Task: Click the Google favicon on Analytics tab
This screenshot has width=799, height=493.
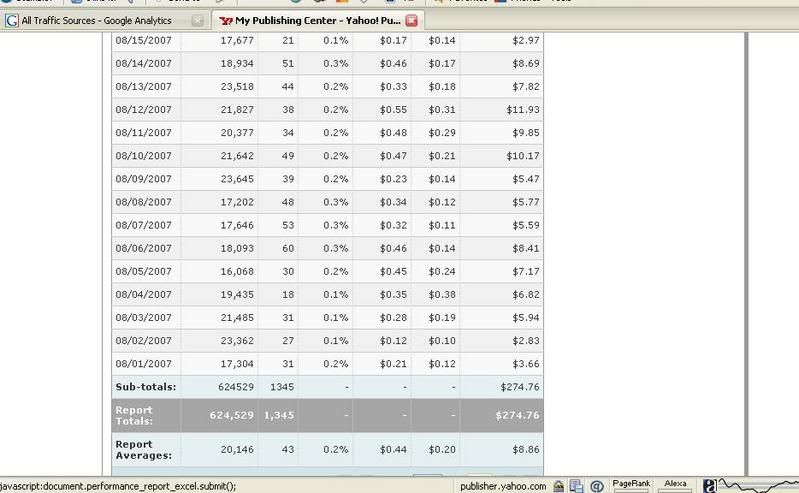Action: click(x=12, y=21)
